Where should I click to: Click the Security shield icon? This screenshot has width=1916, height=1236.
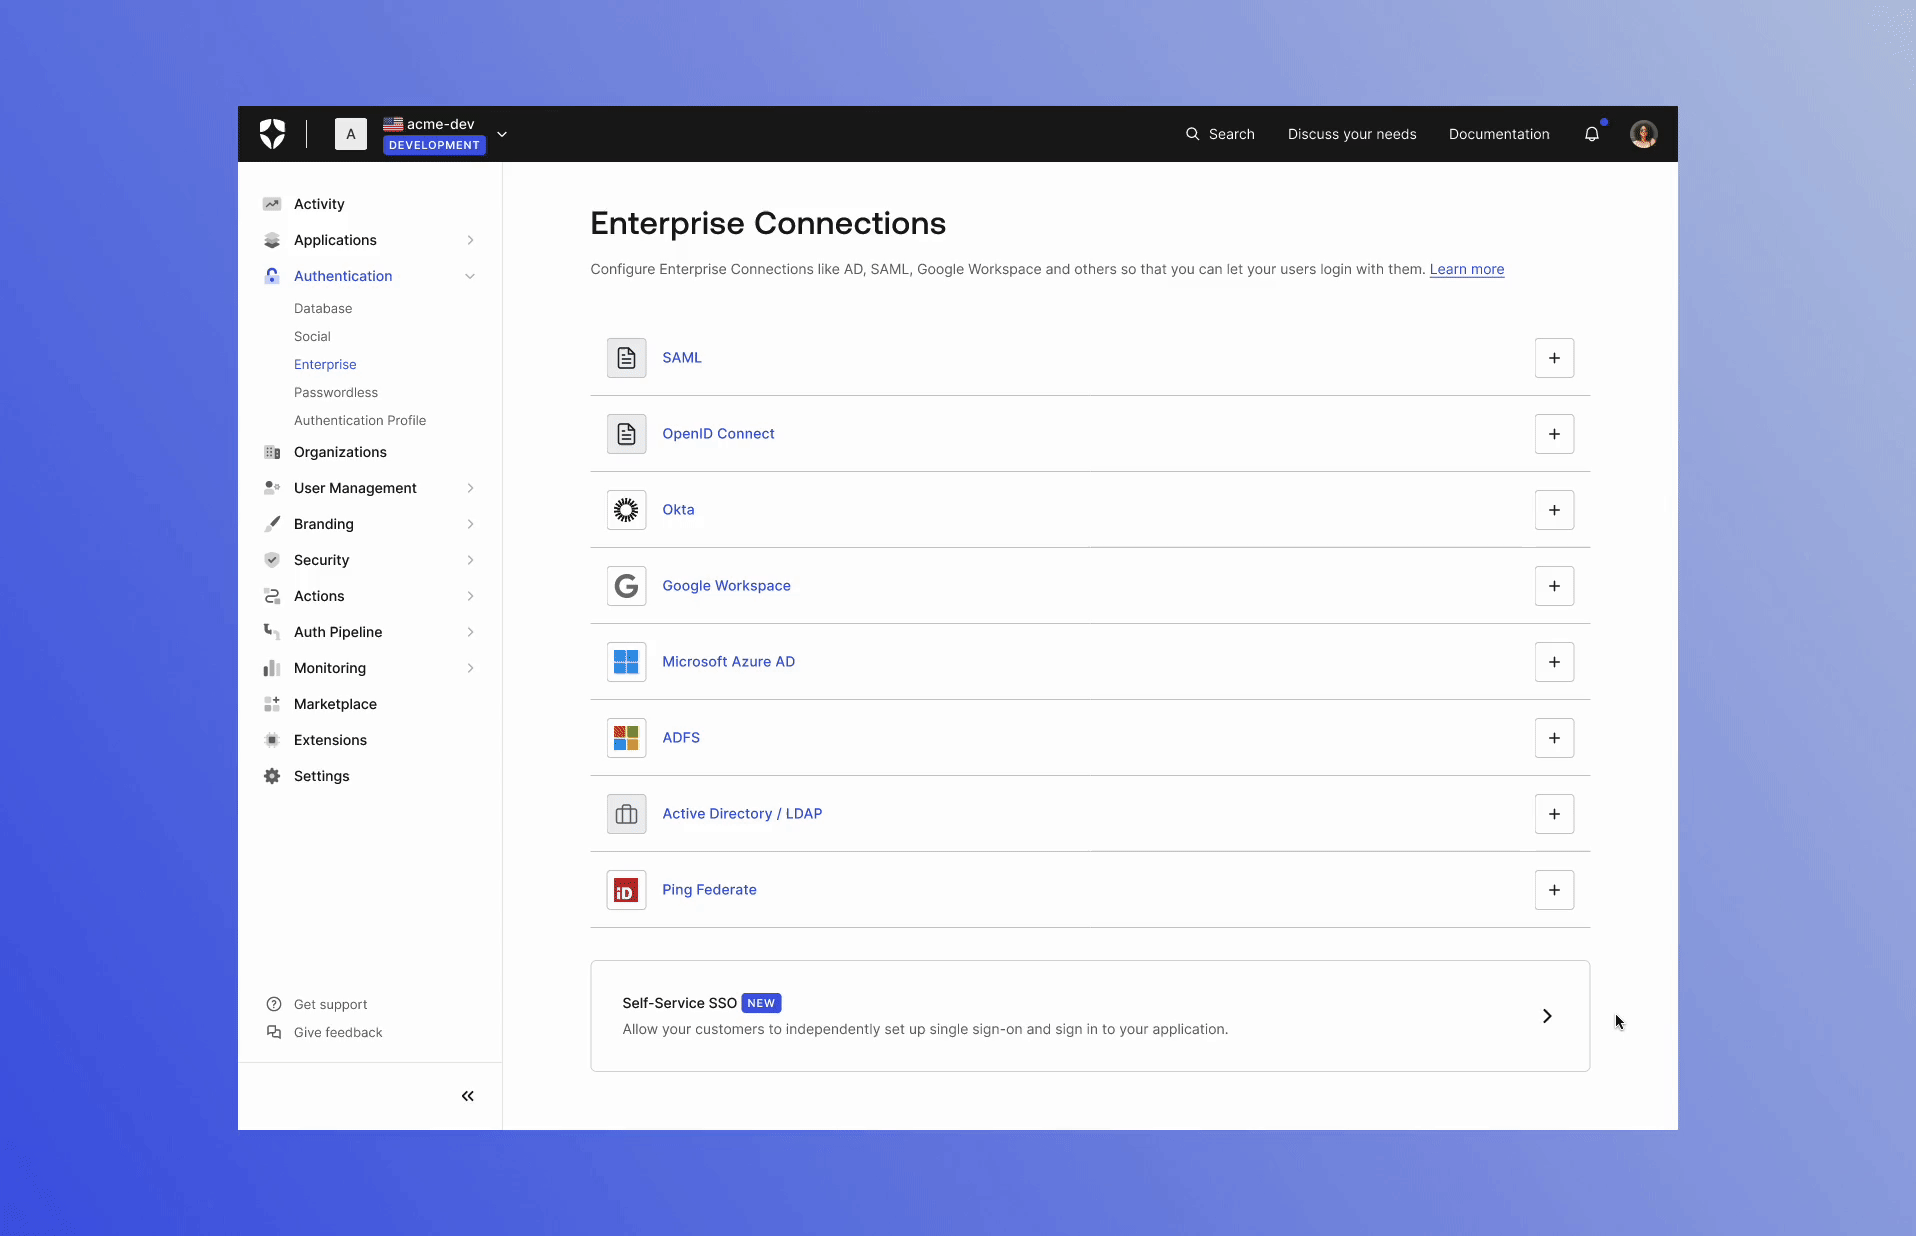(272, 560)
